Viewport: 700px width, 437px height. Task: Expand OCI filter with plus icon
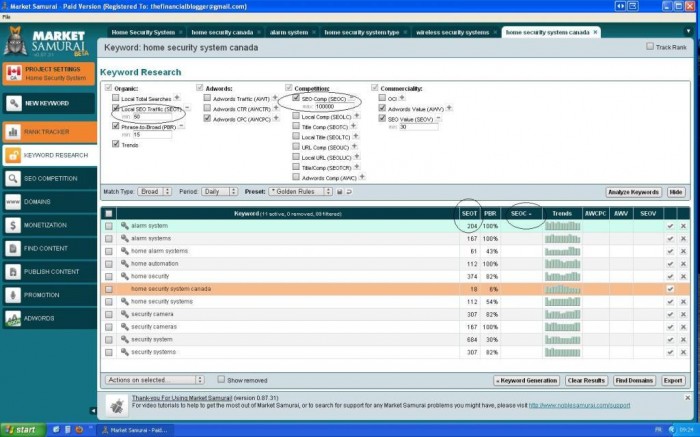point(402,97)
